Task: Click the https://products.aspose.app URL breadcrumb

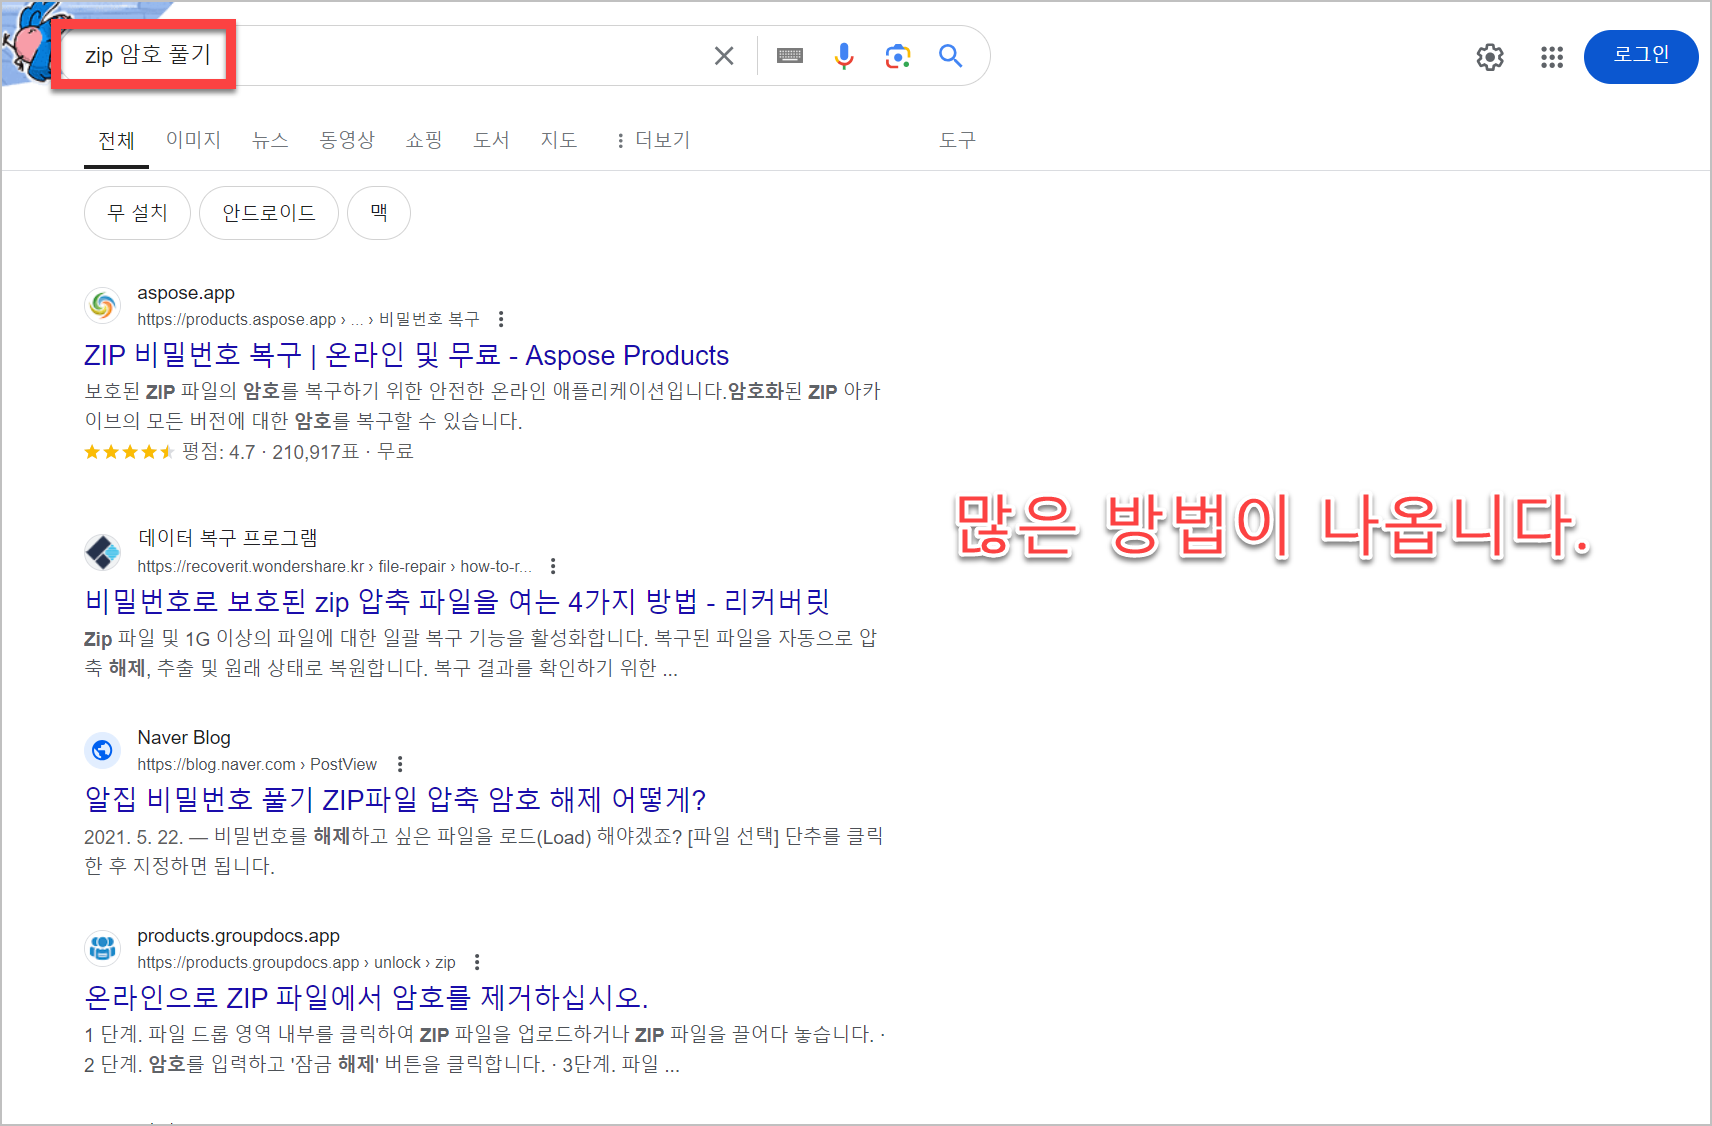Action: click(x=308, y=319)
